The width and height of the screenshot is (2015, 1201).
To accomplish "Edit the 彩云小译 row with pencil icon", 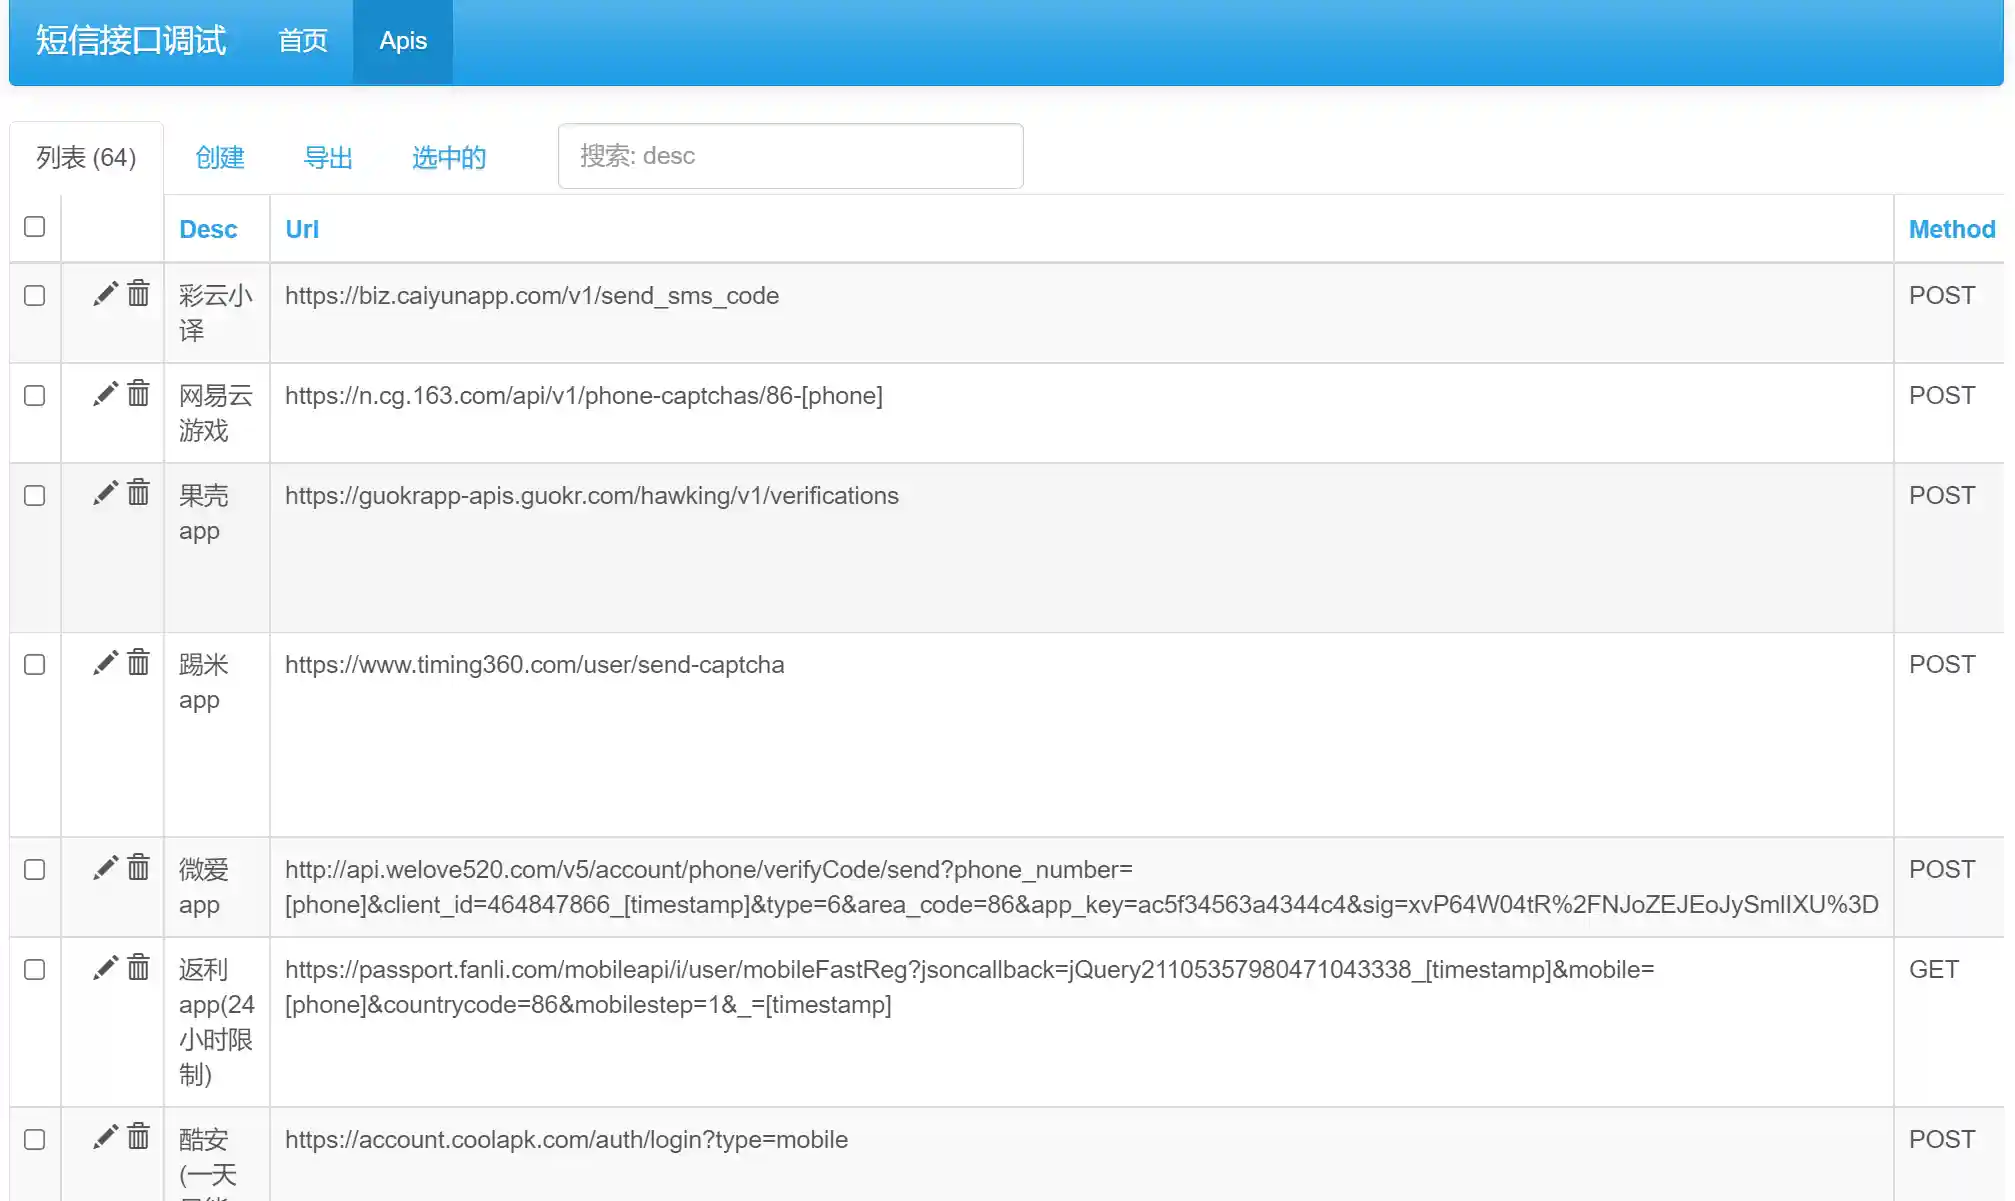I will pos(105,294).
